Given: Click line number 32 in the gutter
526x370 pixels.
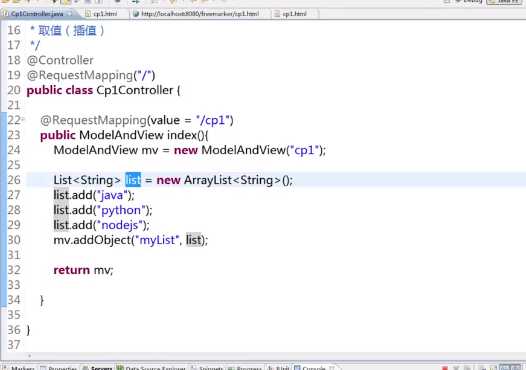Looking at the screenshot, I should [14, 270].
